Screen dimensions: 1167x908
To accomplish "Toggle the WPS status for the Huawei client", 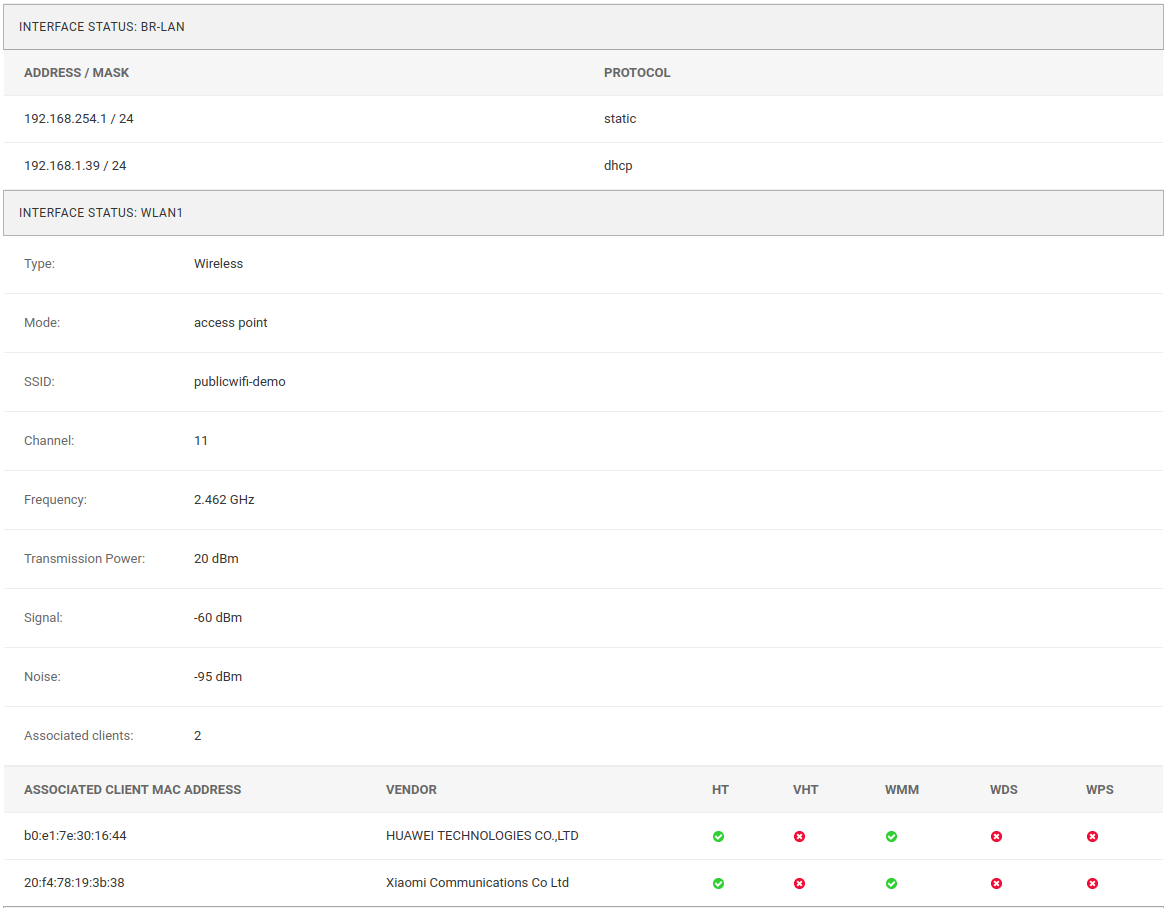I will 1092,836.
